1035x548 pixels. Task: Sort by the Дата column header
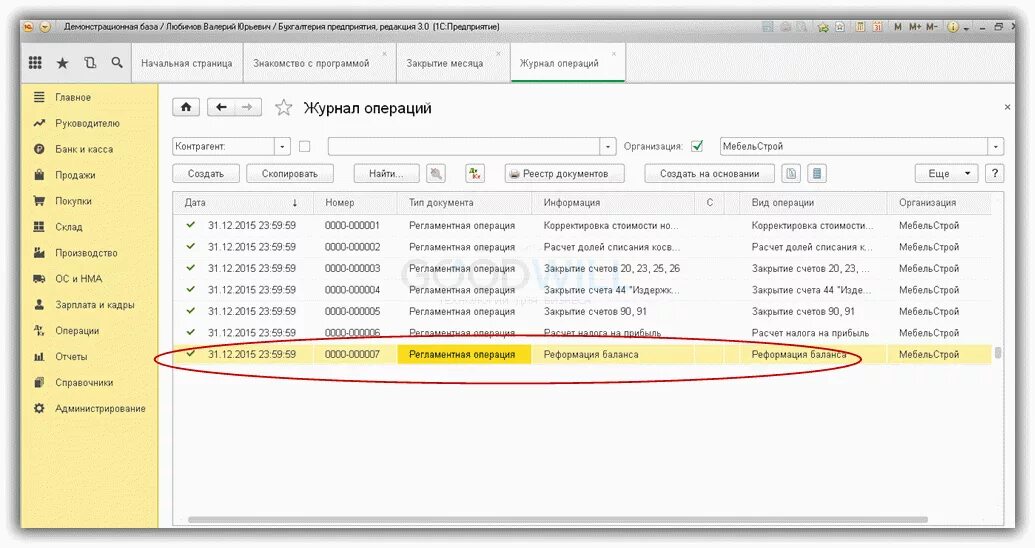pyautogui.click(x=243, y=203)
